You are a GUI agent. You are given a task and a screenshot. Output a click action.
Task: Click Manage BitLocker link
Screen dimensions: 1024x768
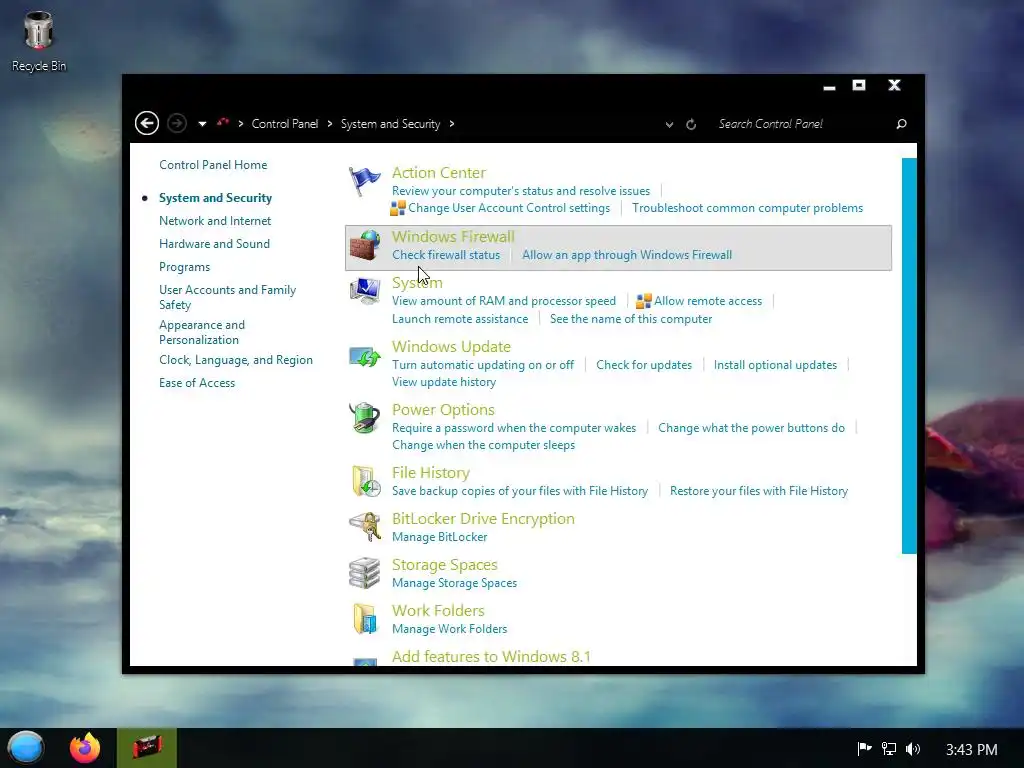440,537
